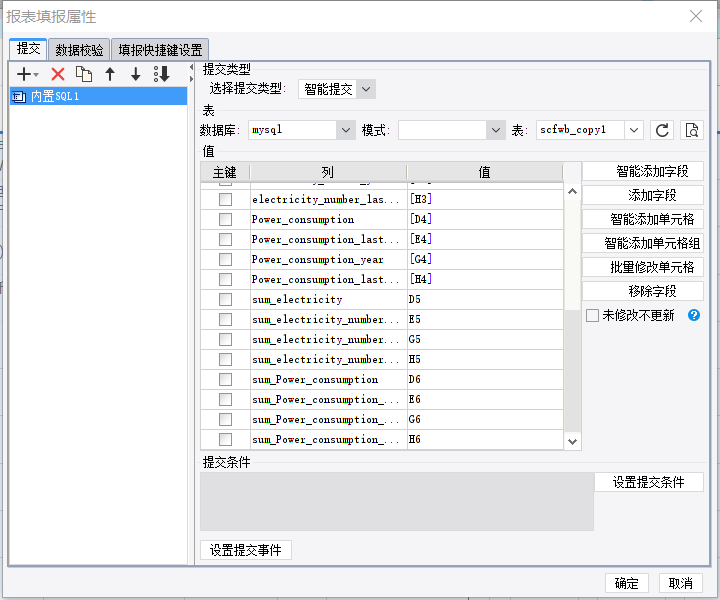Click the 设置提交条件 button
The height and width of the screenshot is (600, 720).
click(x=649, y=482)
